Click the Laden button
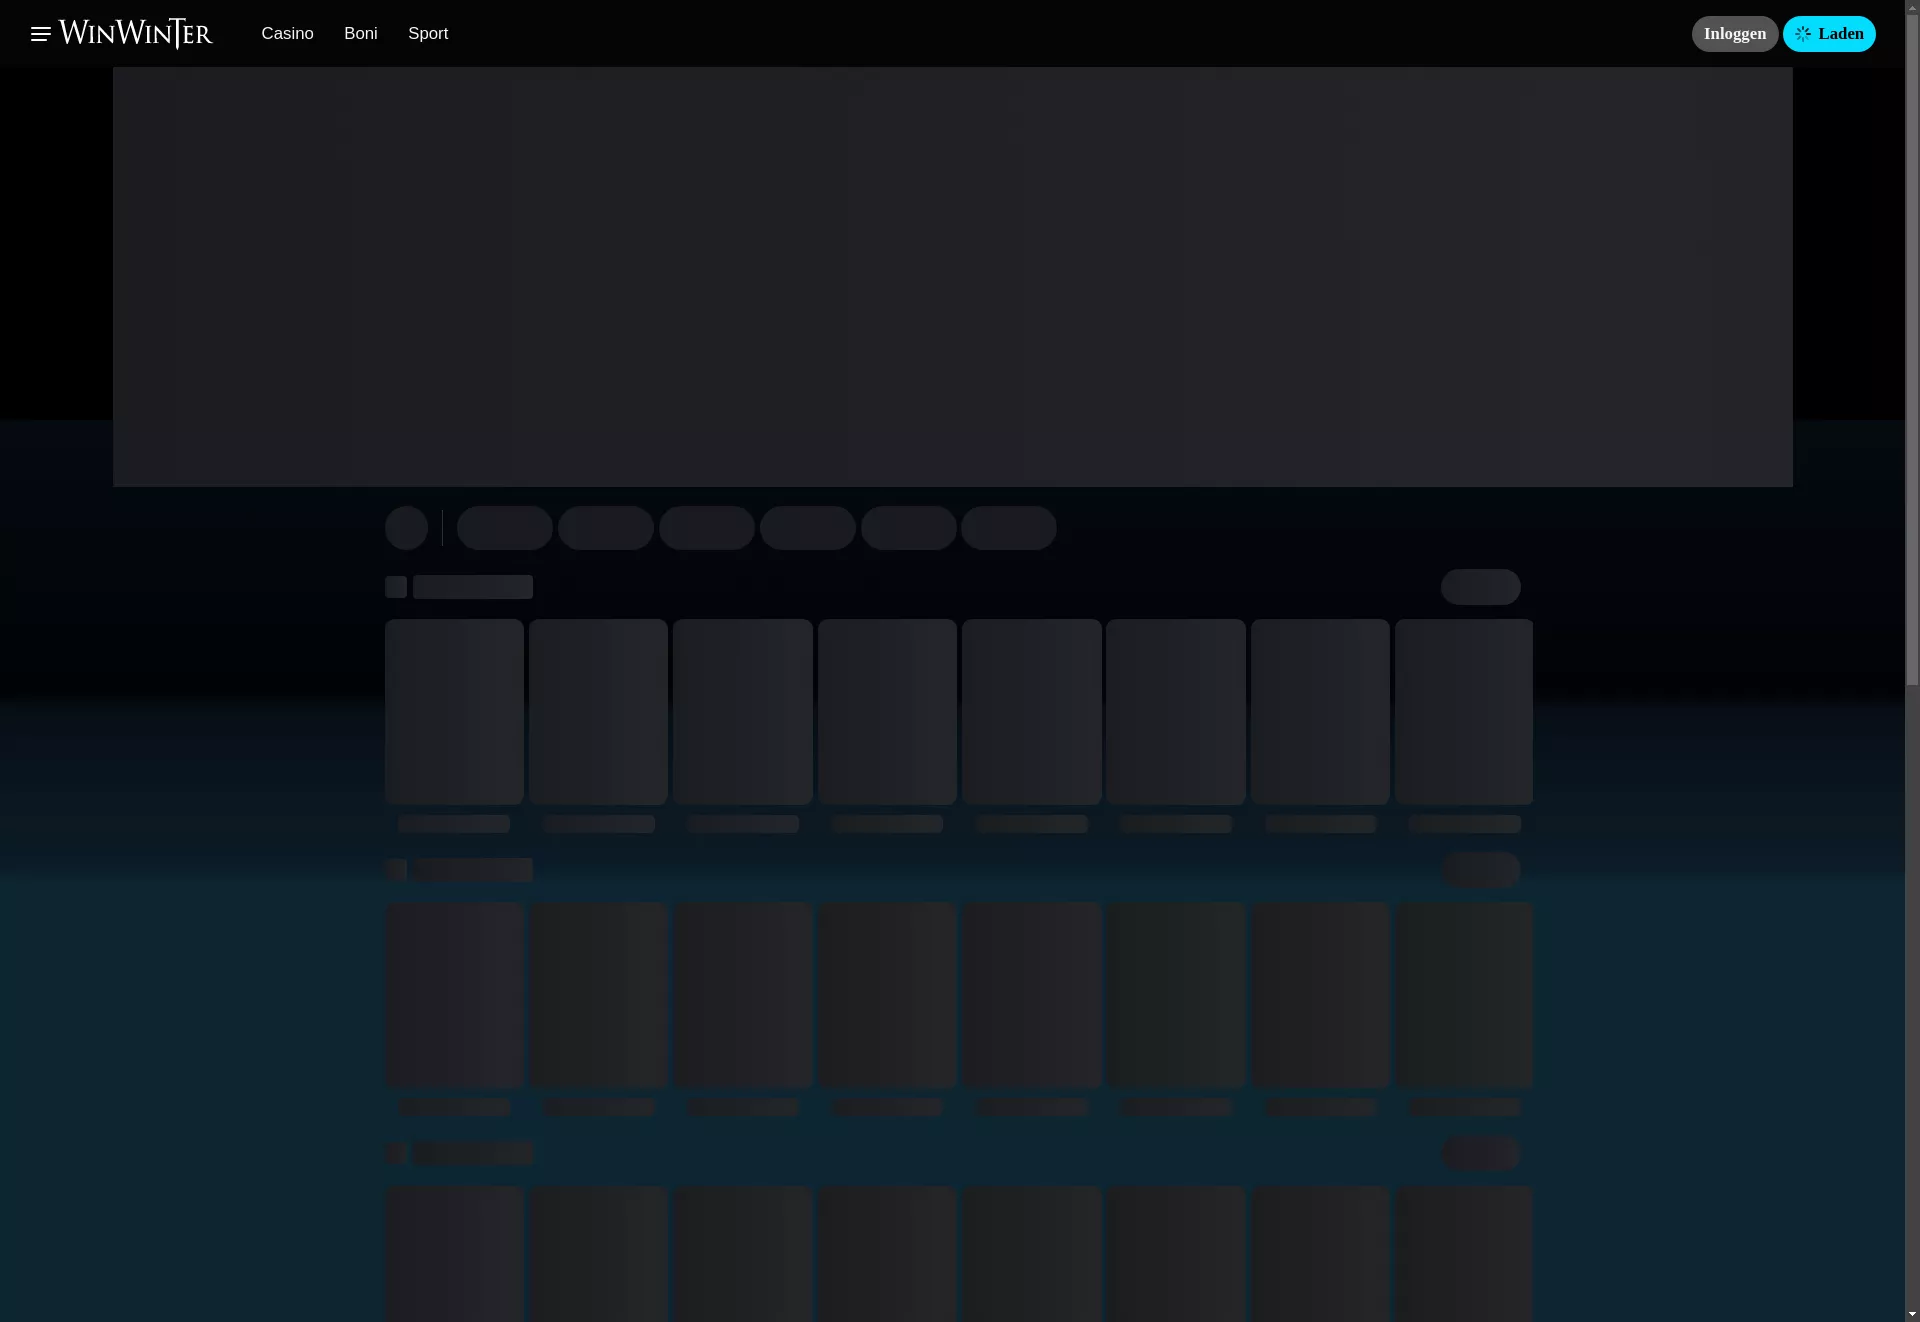 (1829, 34)
